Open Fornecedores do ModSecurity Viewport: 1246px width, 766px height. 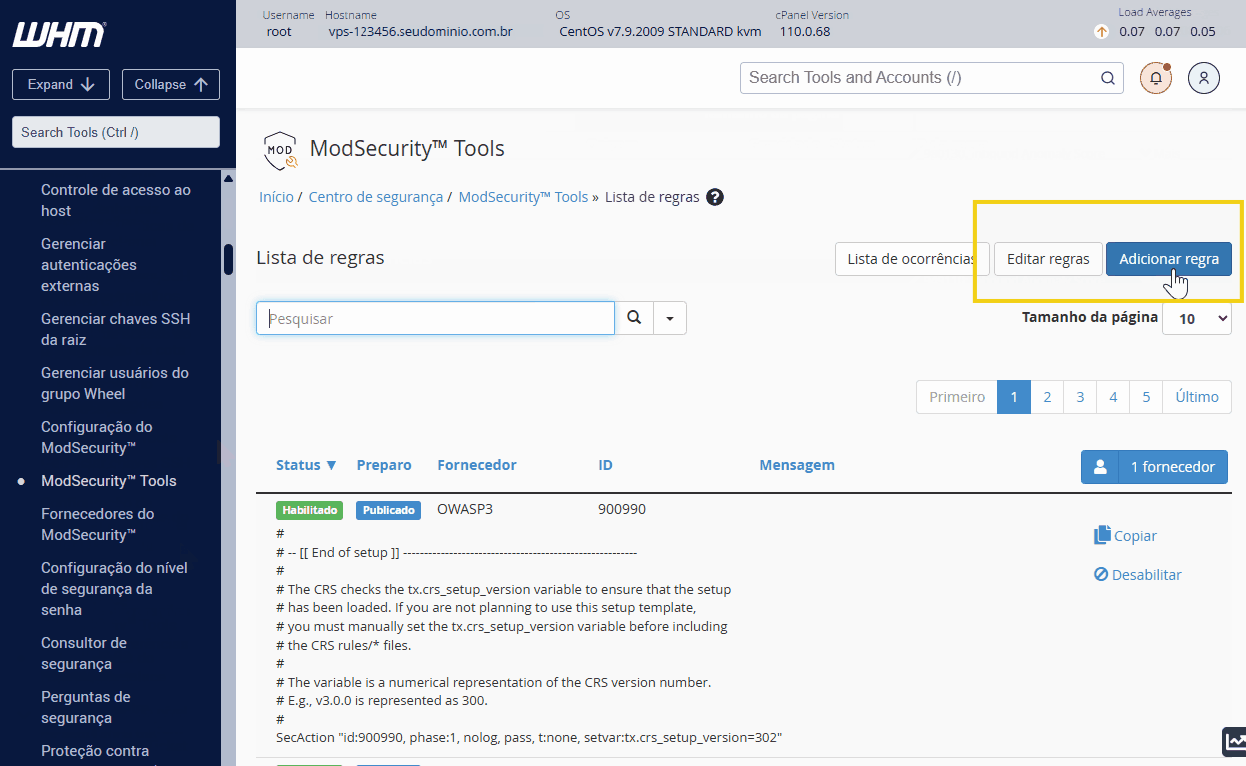pos(98,524)
